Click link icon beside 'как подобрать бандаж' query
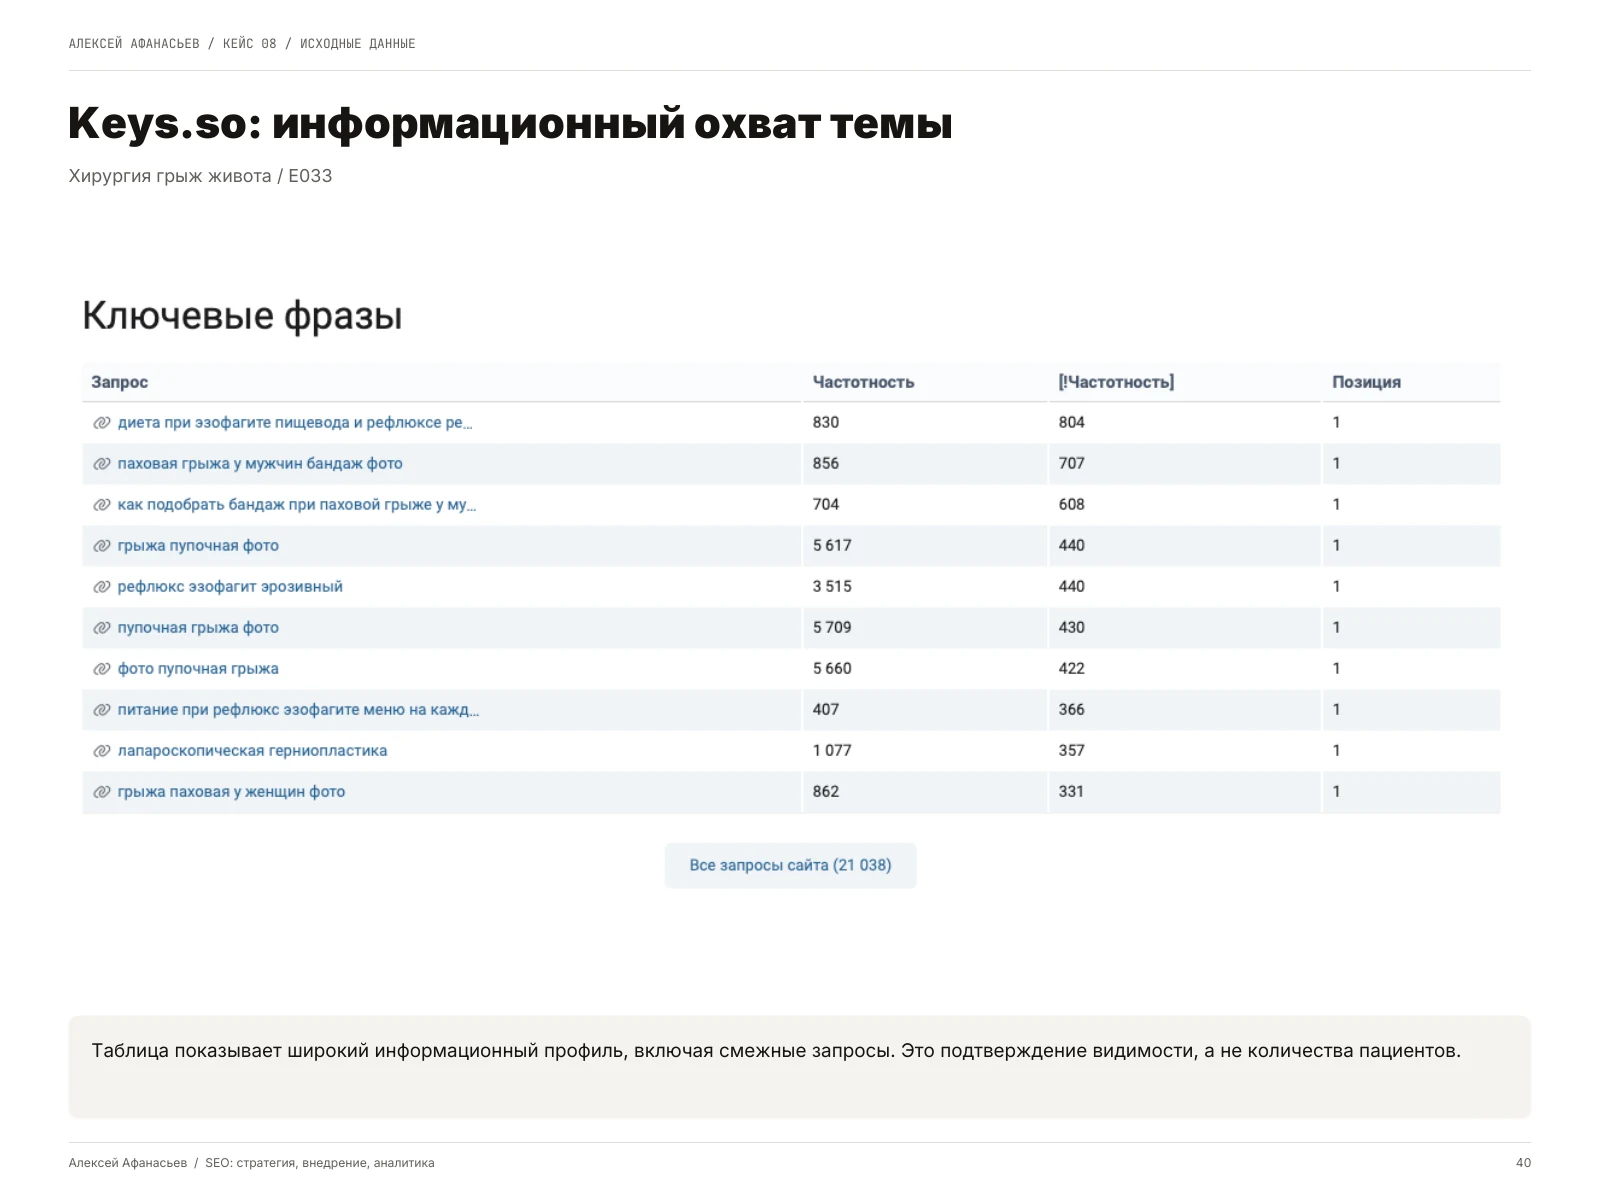 (101, 505)
